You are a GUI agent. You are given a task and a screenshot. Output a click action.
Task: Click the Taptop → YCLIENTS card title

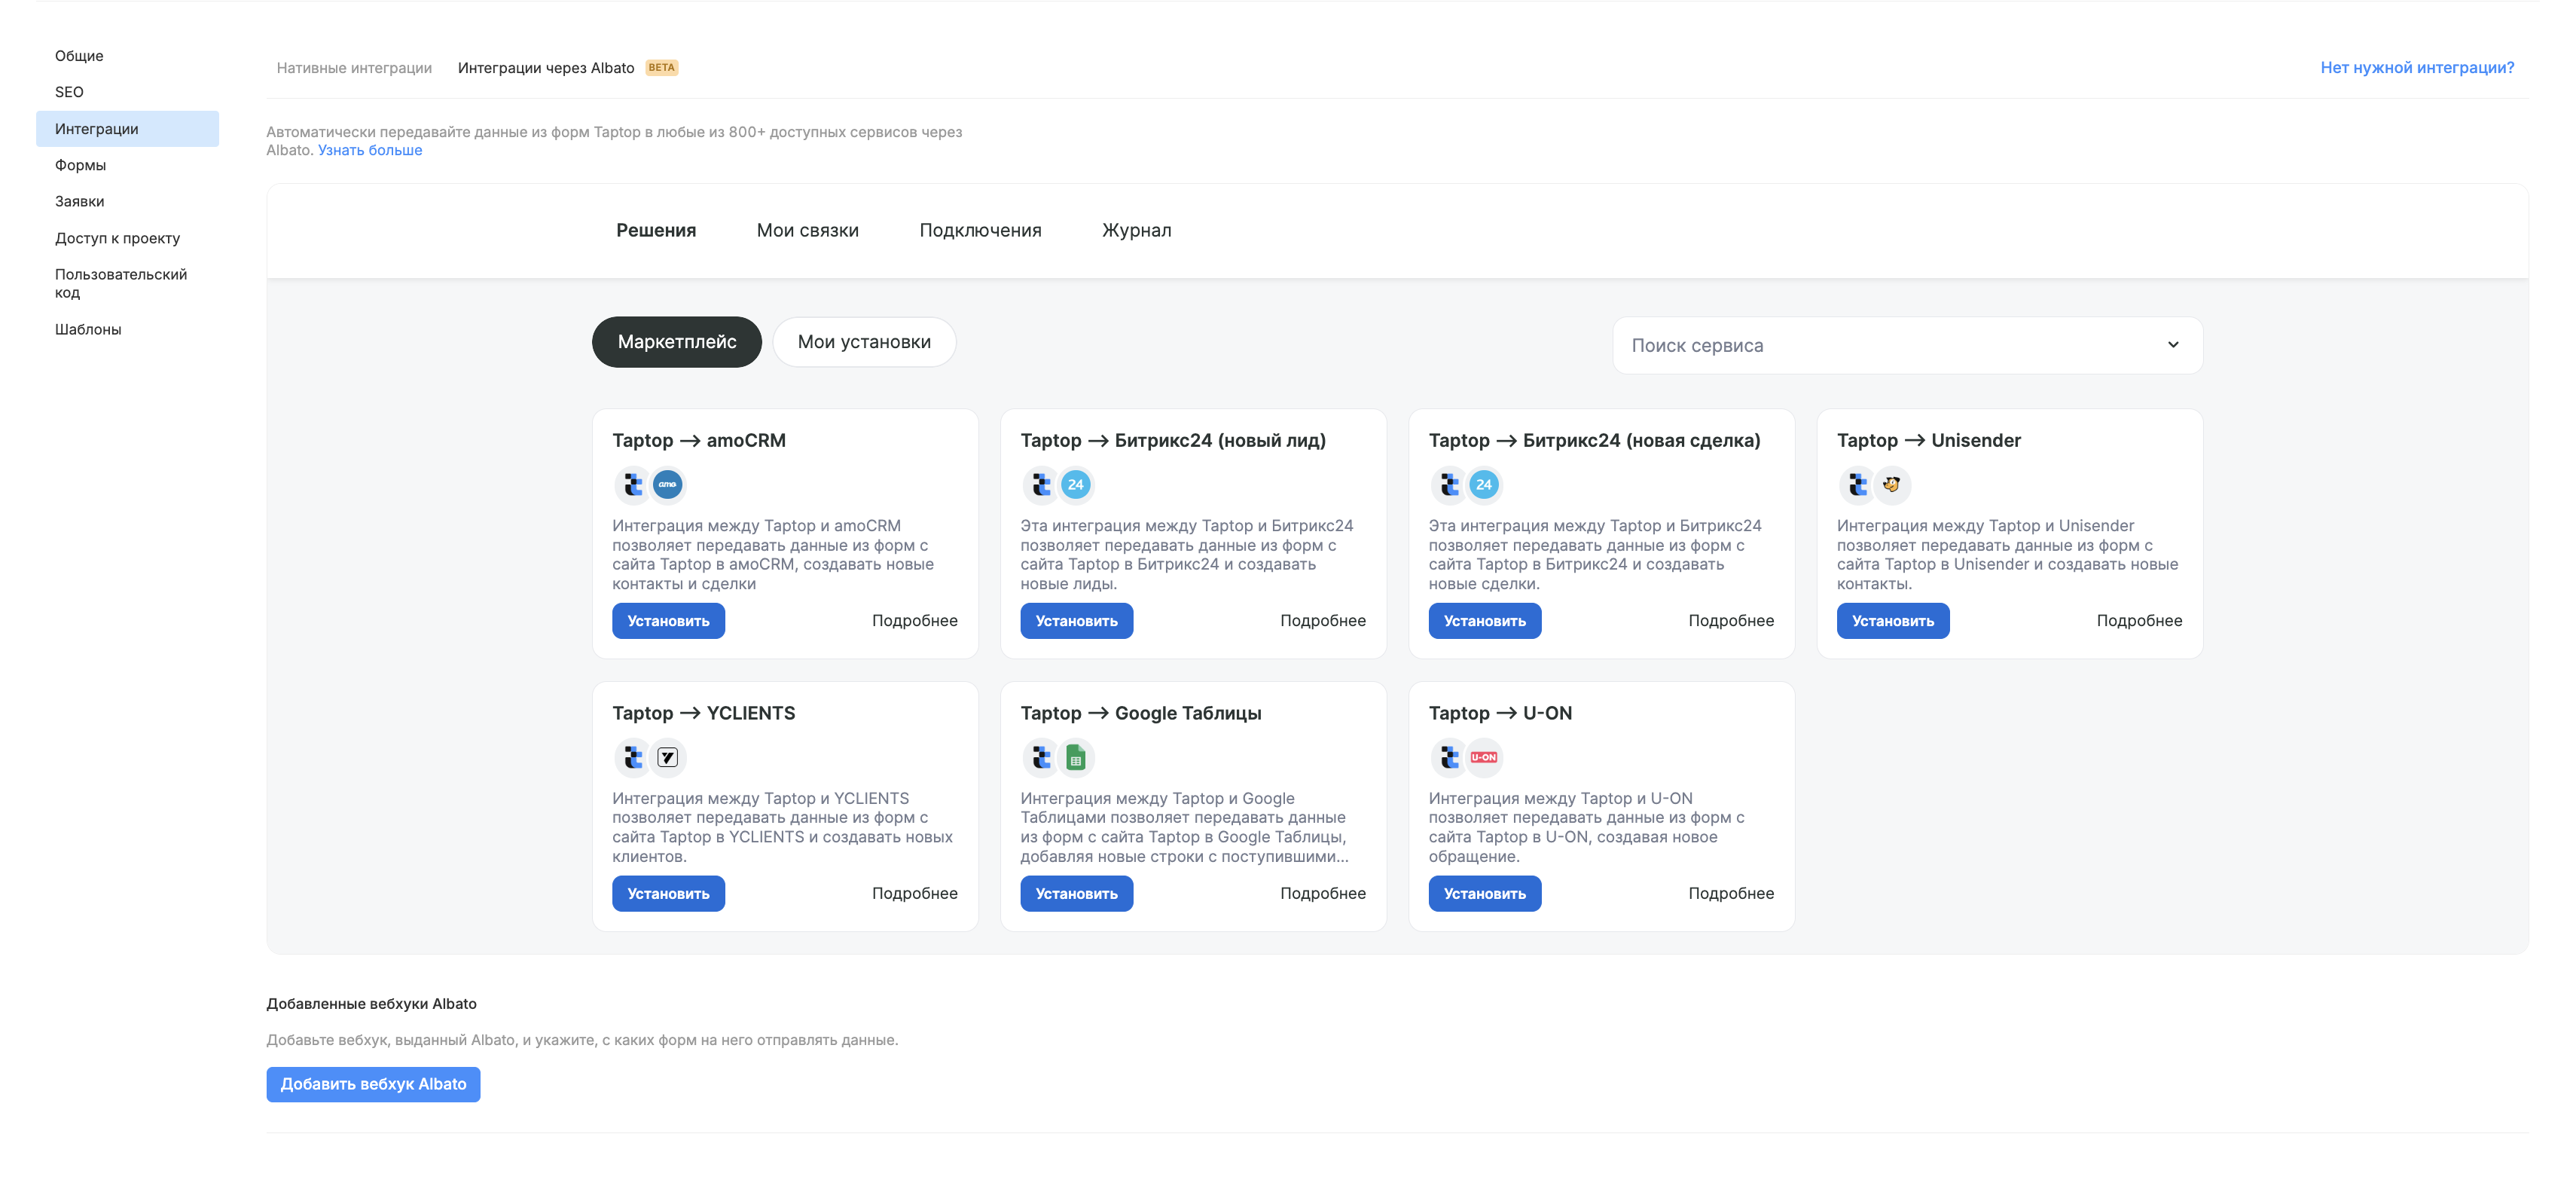[x=703, y=714]
